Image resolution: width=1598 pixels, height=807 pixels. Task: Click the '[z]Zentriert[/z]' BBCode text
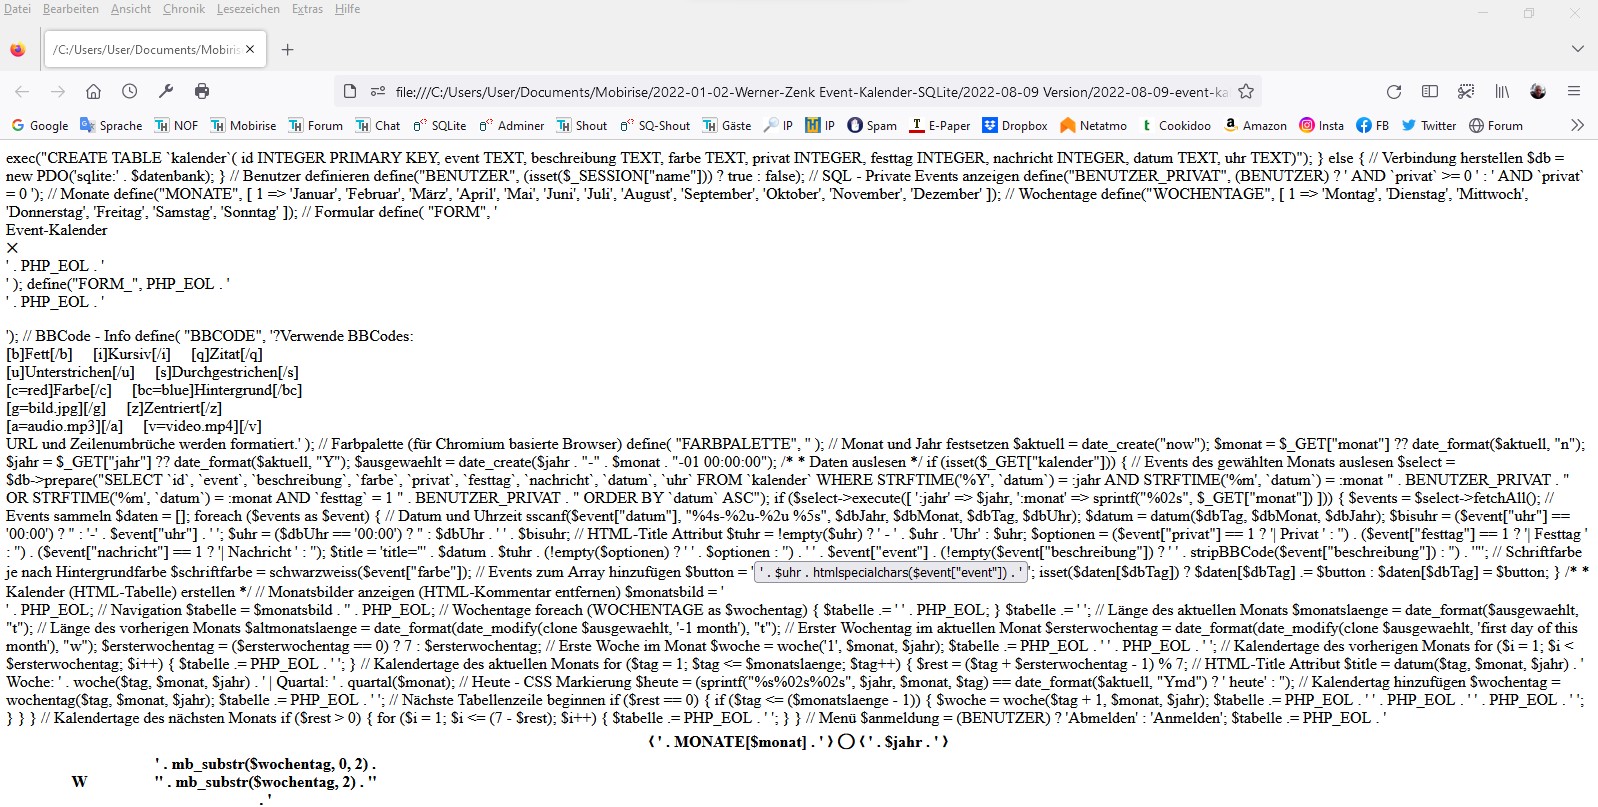point(174,408)
